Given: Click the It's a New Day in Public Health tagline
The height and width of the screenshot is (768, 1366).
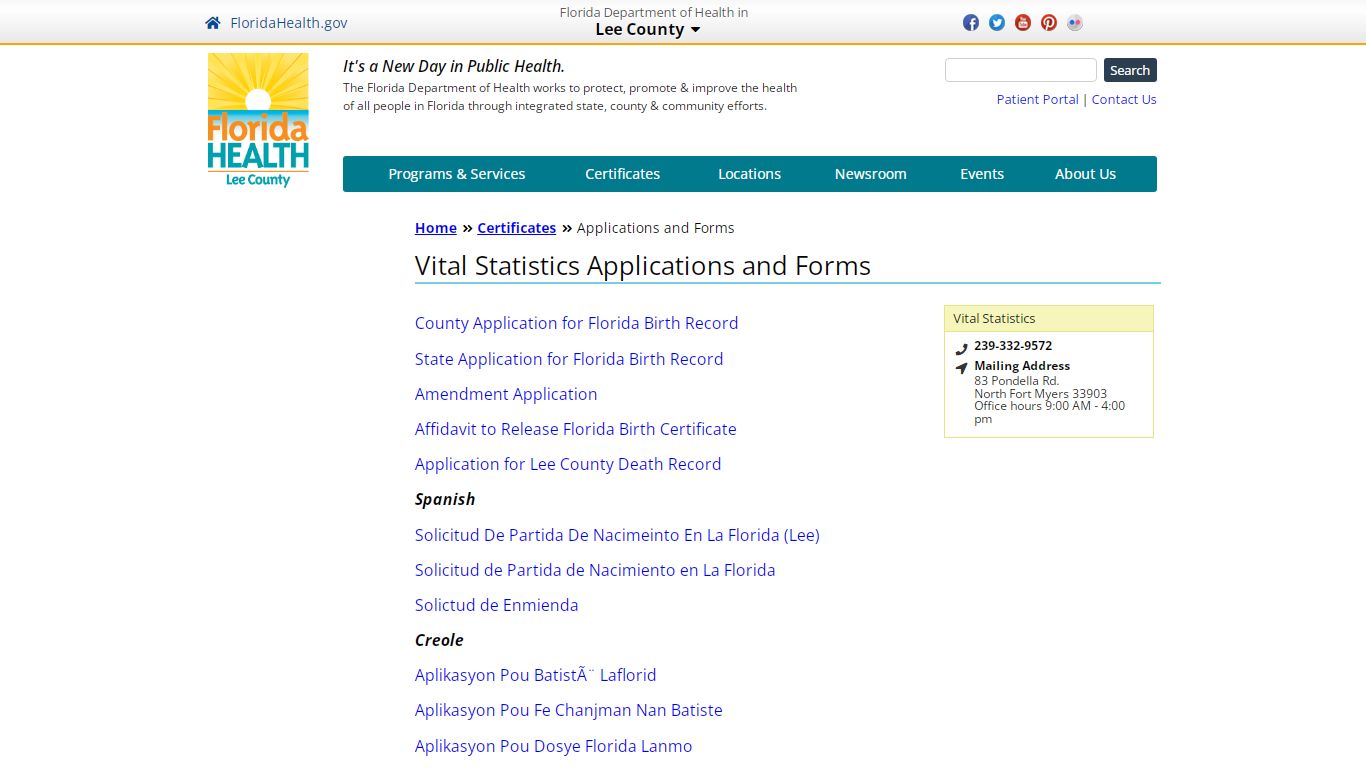Looking at the screenshot, I should pos(454,66).
